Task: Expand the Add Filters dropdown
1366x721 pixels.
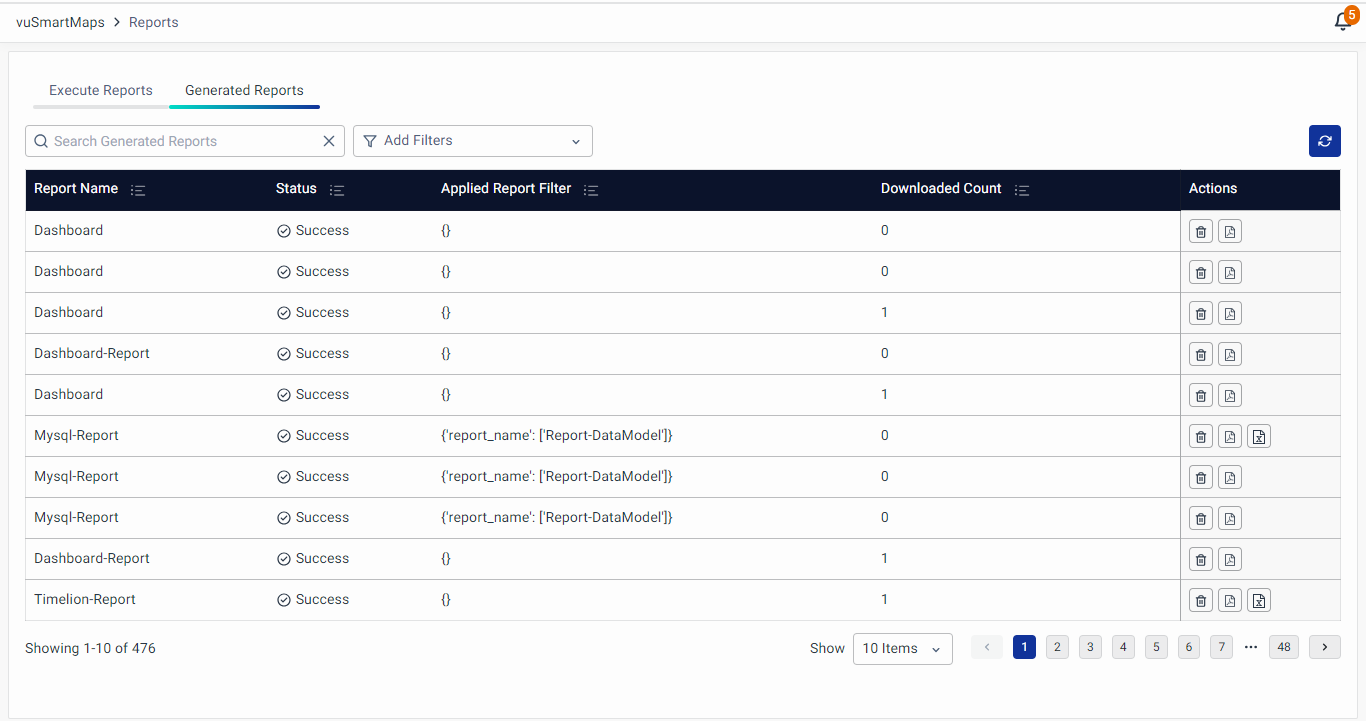Action: click(x=473, y=141)
